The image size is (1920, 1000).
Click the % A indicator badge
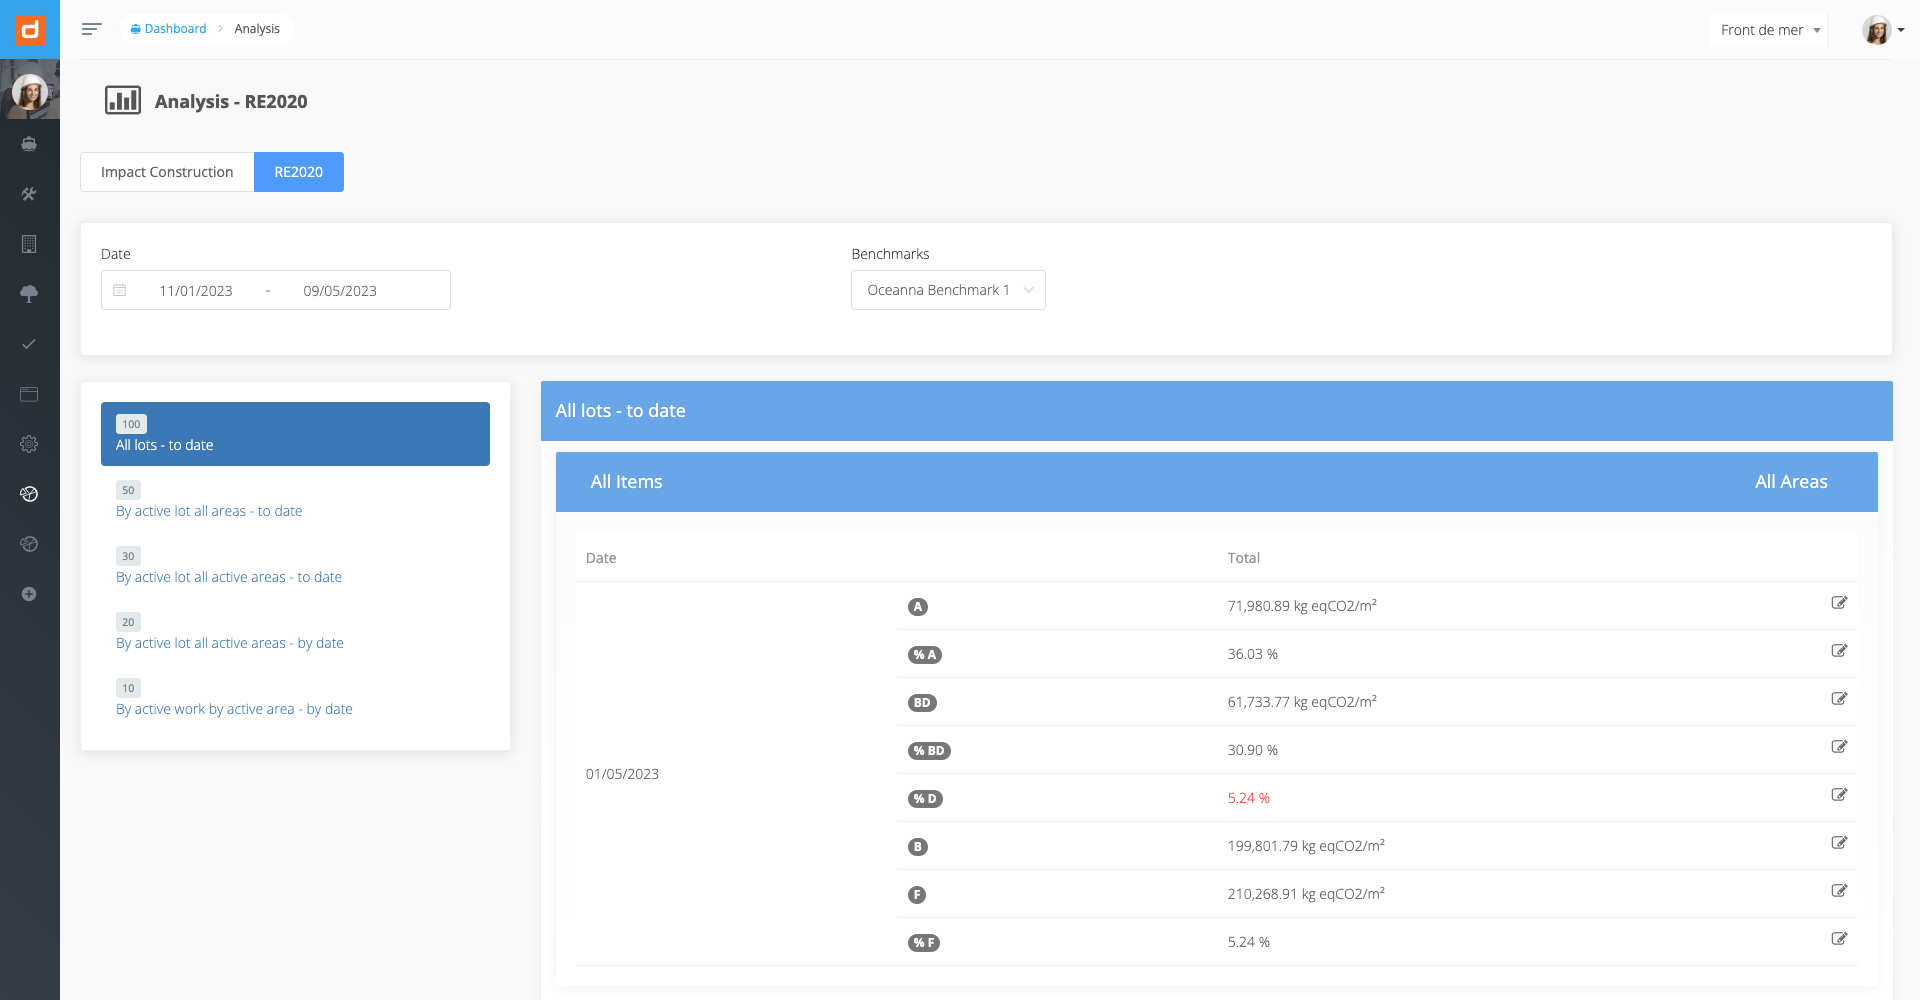[x=924, y=655]
